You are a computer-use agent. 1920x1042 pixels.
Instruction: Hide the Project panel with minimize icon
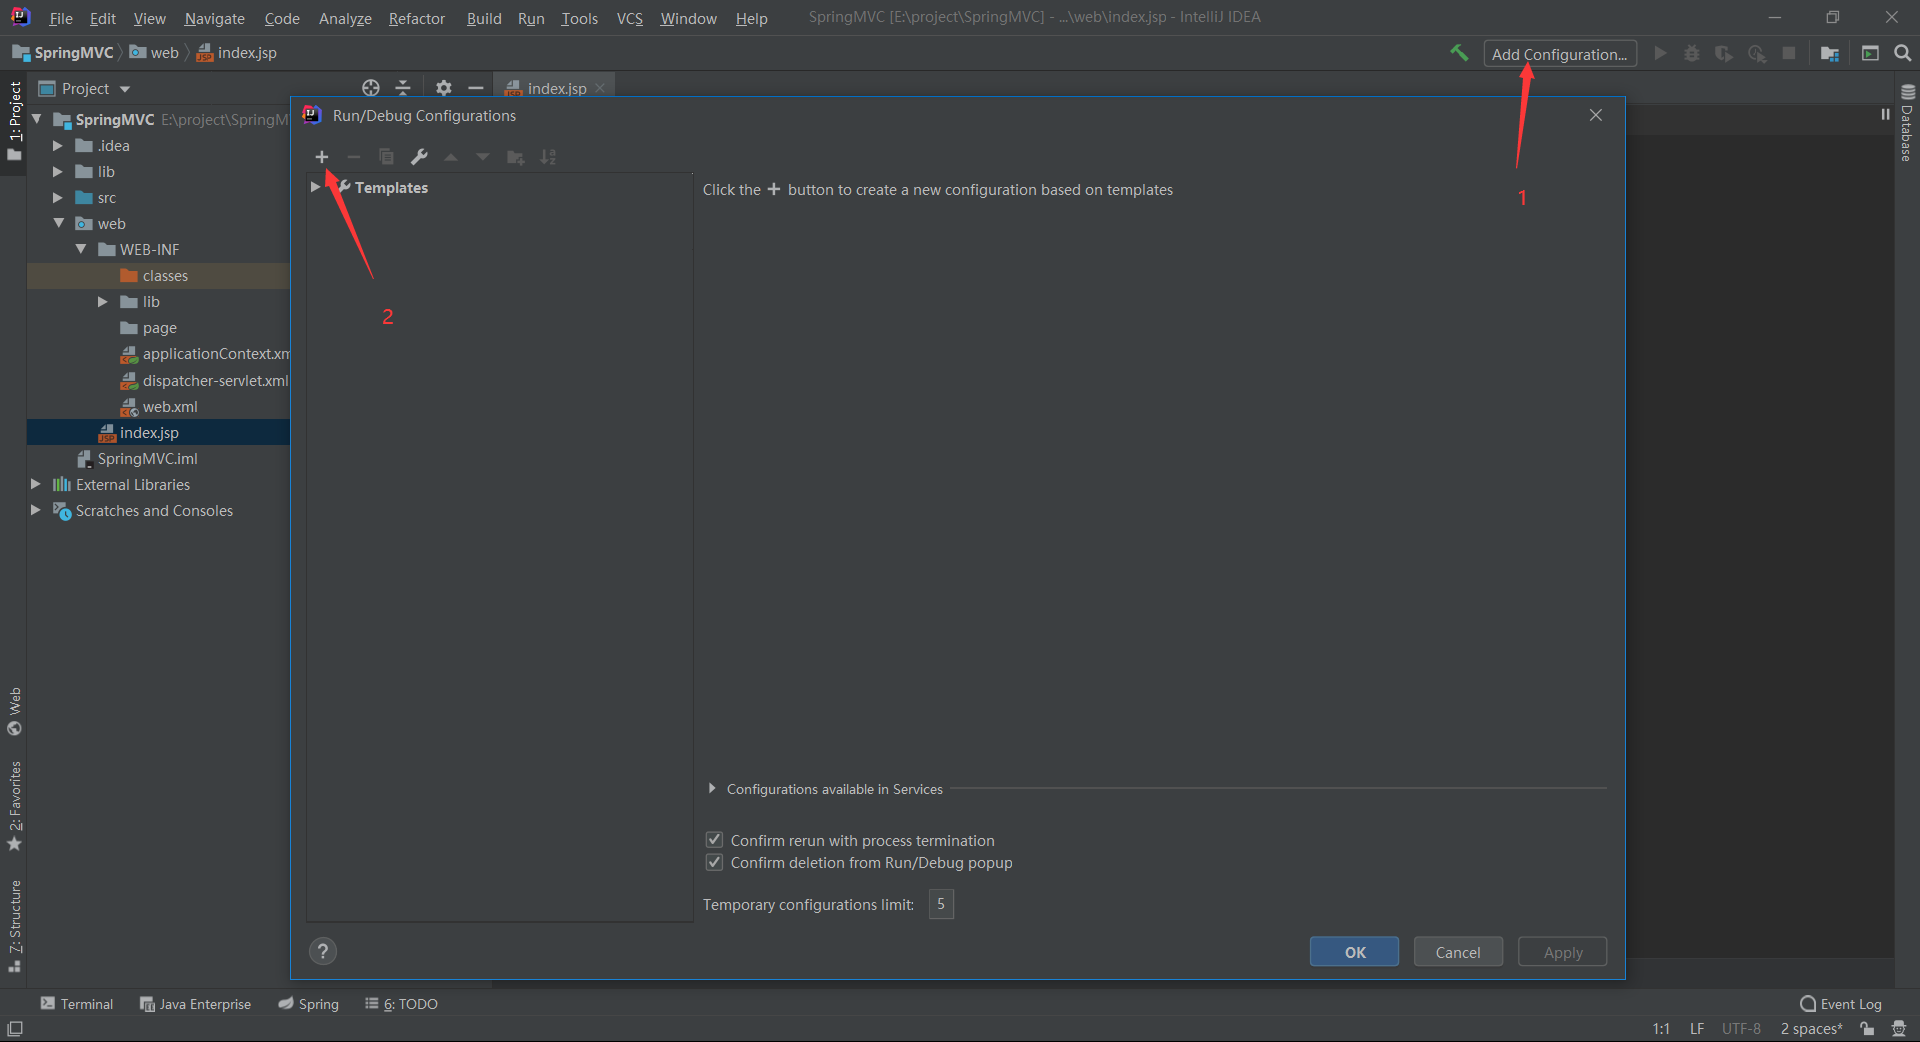coord(476,88)
